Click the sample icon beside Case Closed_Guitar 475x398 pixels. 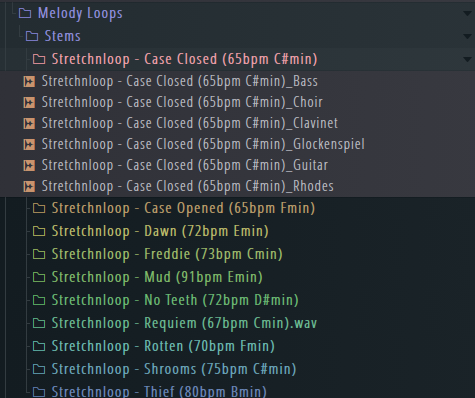point(29,166)
